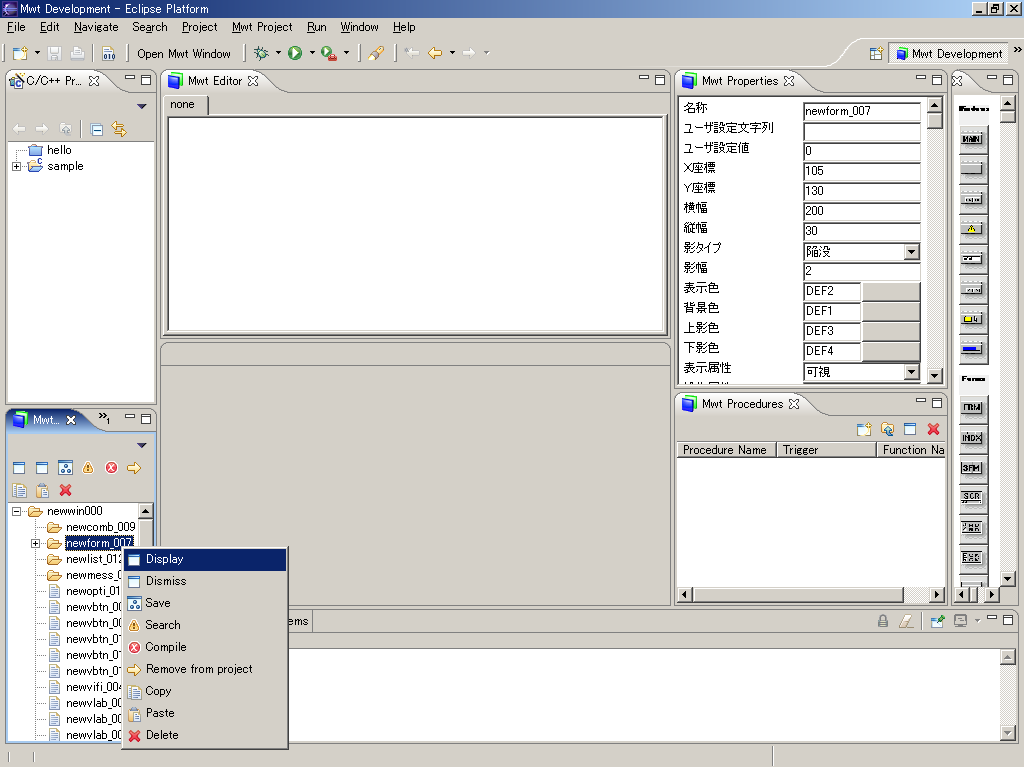Click the Remove from project arrow toolbar icon

point(134,468)
